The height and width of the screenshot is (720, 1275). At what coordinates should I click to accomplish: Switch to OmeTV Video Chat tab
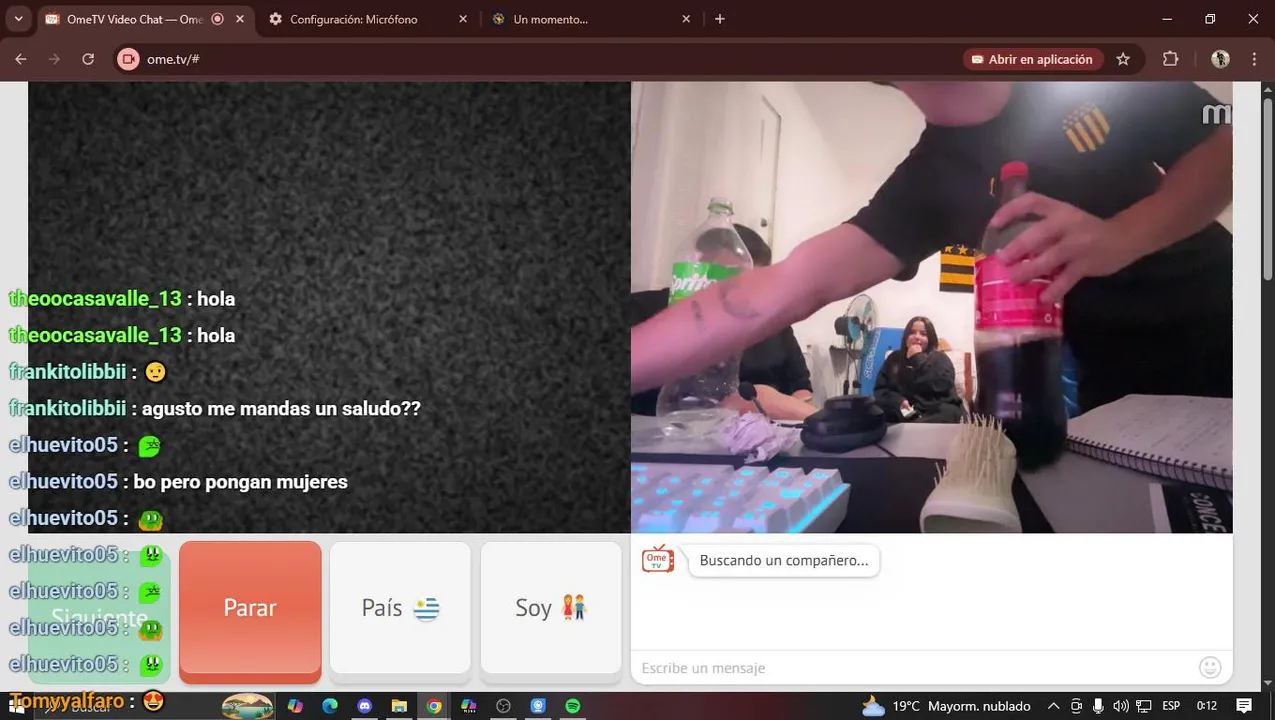point(134,19)
